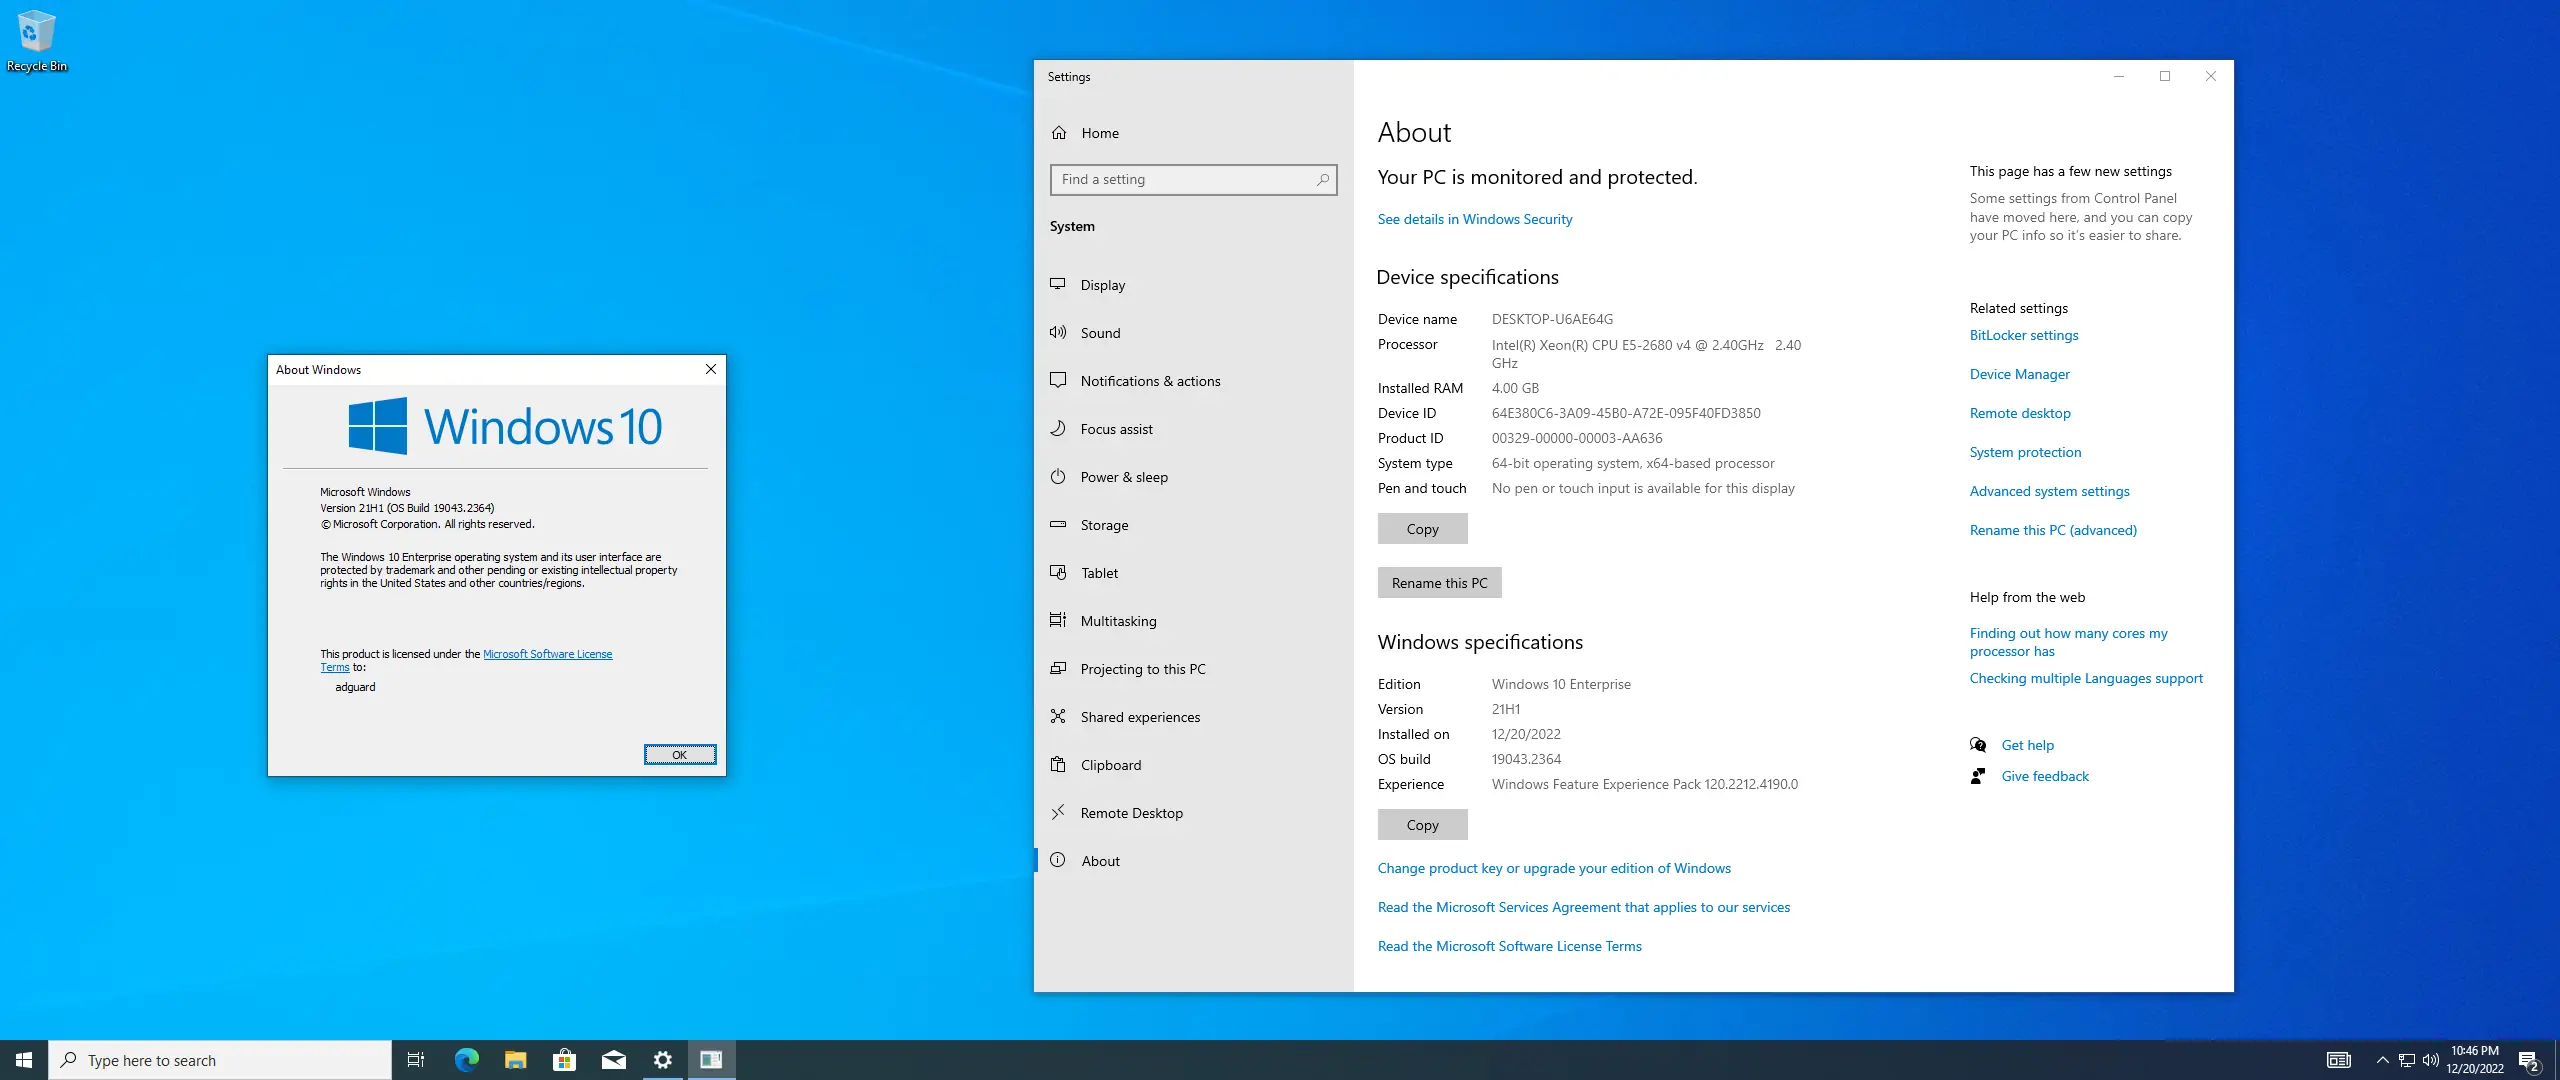The height and width of the screenshot is (1080, 2560).
Task: Select Notifications & actions menu item
Action: [1150, 381]
